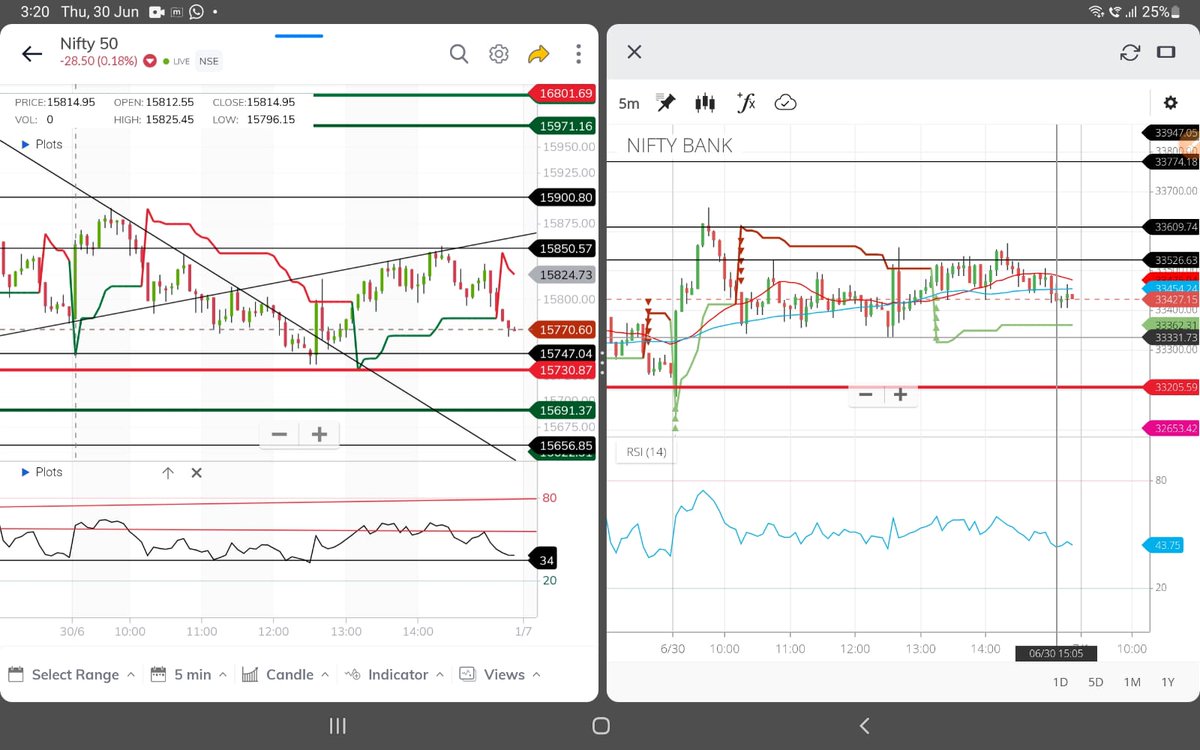
Task: Select the 5m interval in Nifty Bank chart
Action: tap(629, 103)
